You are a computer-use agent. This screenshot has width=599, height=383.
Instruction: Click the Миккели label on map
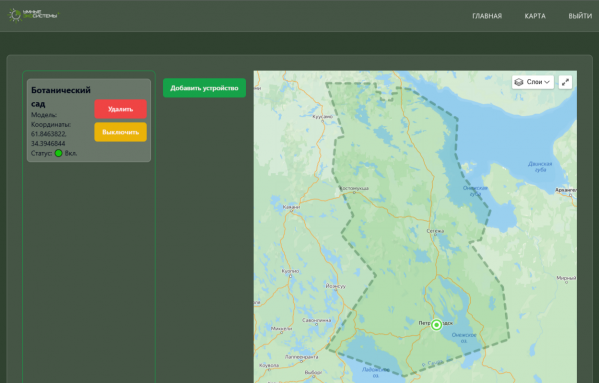(281, 328)
